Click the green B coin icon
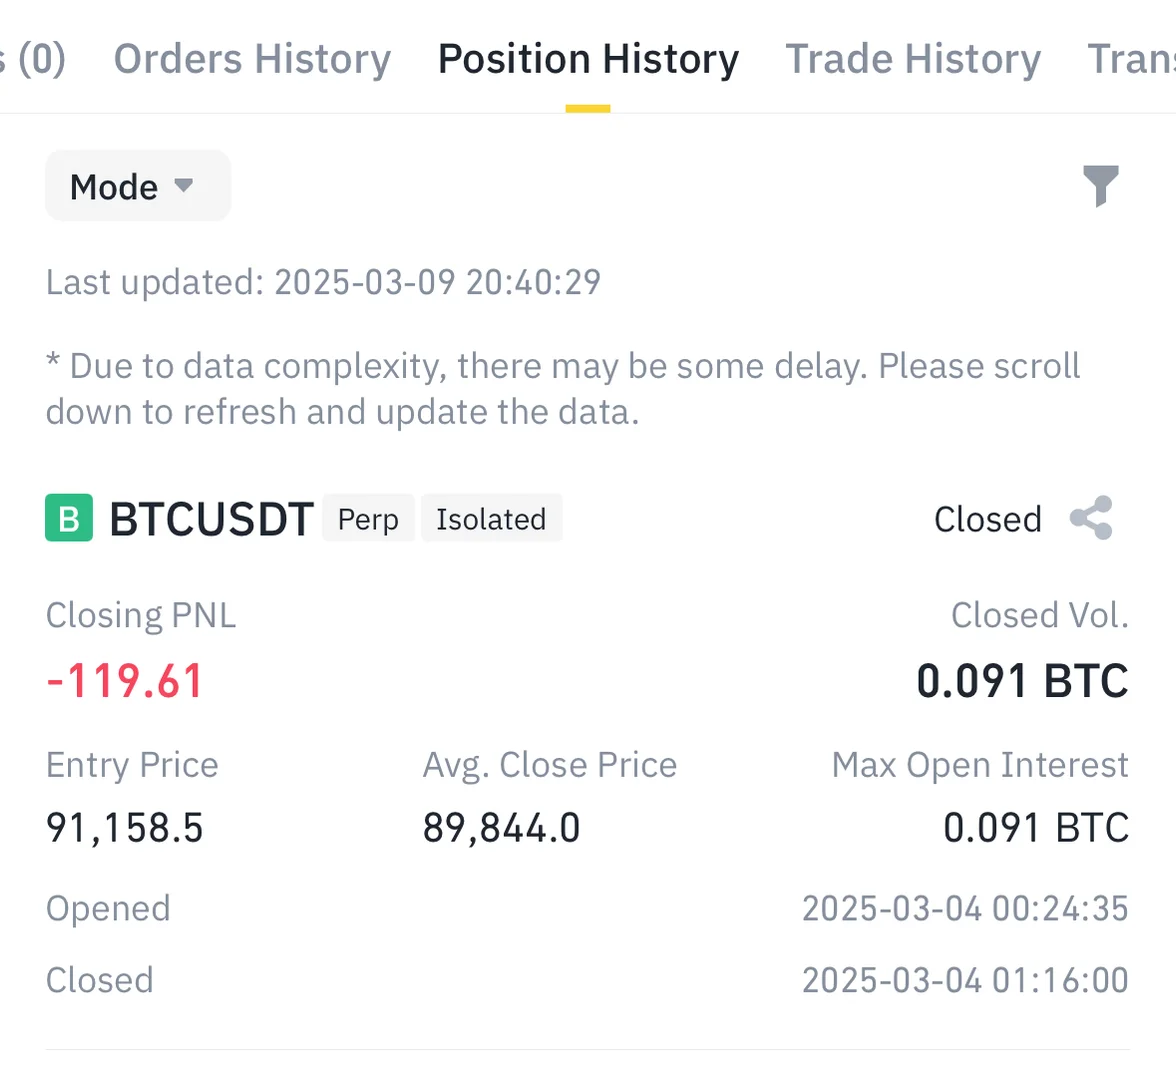The image size is (1176, 1080). point(69,518)
